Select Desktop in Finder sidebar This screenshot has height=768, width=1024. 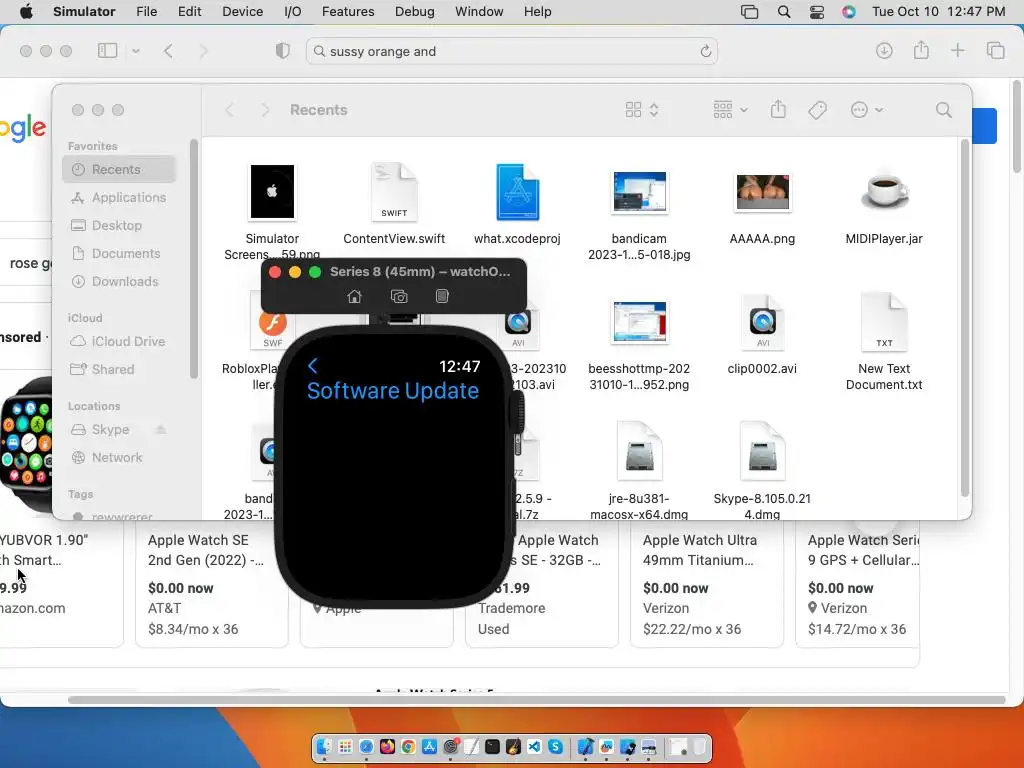(120, 225)
